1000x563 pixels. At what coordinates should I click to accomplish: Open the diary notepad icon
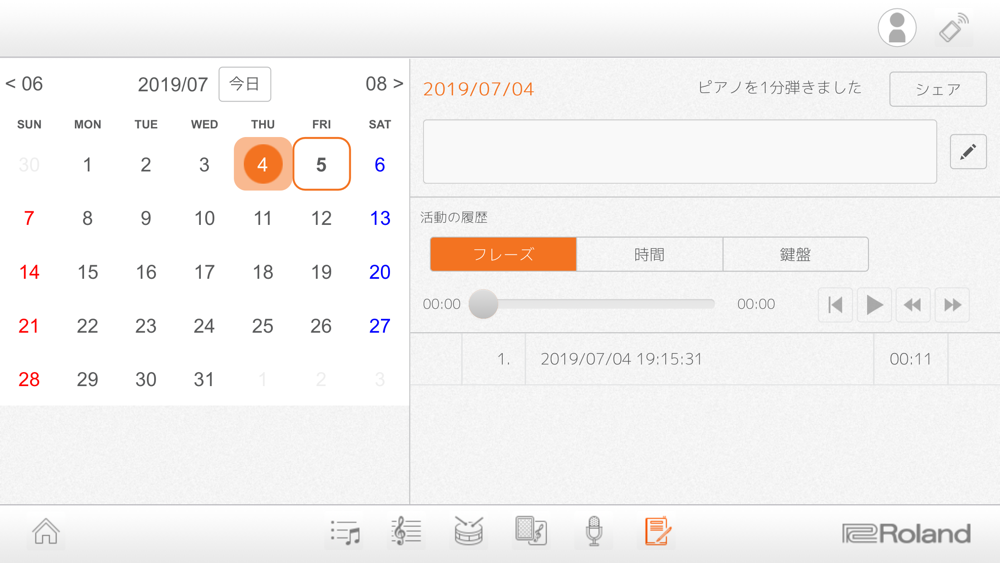point(657,532)
